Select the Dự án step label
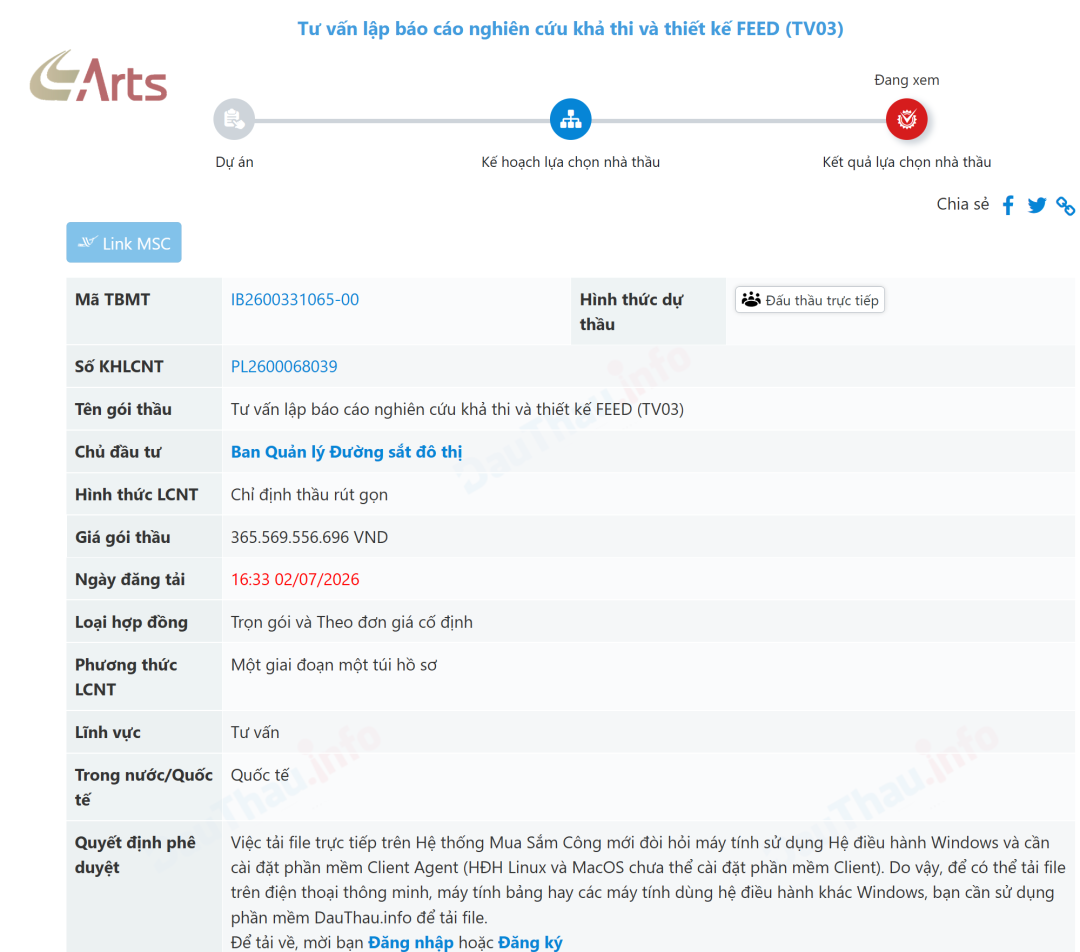This screenshot has height=952, width=1080. [x=234, y=162]
